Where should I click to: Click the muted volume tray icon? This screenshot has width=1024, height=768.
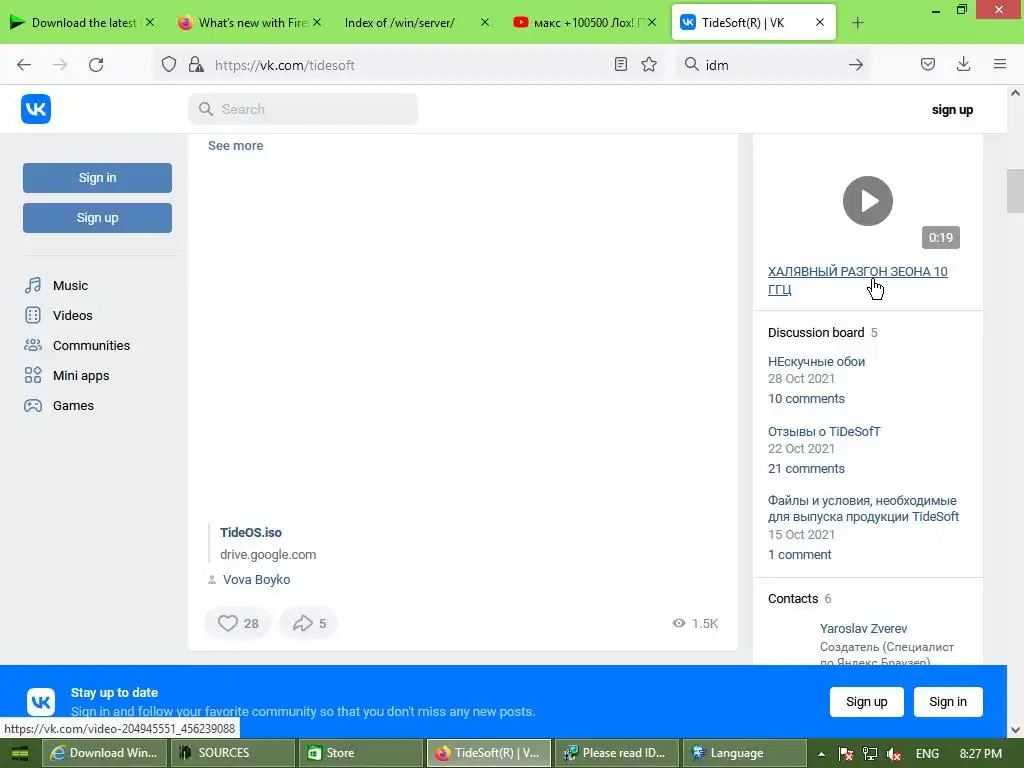click(894, 754)
